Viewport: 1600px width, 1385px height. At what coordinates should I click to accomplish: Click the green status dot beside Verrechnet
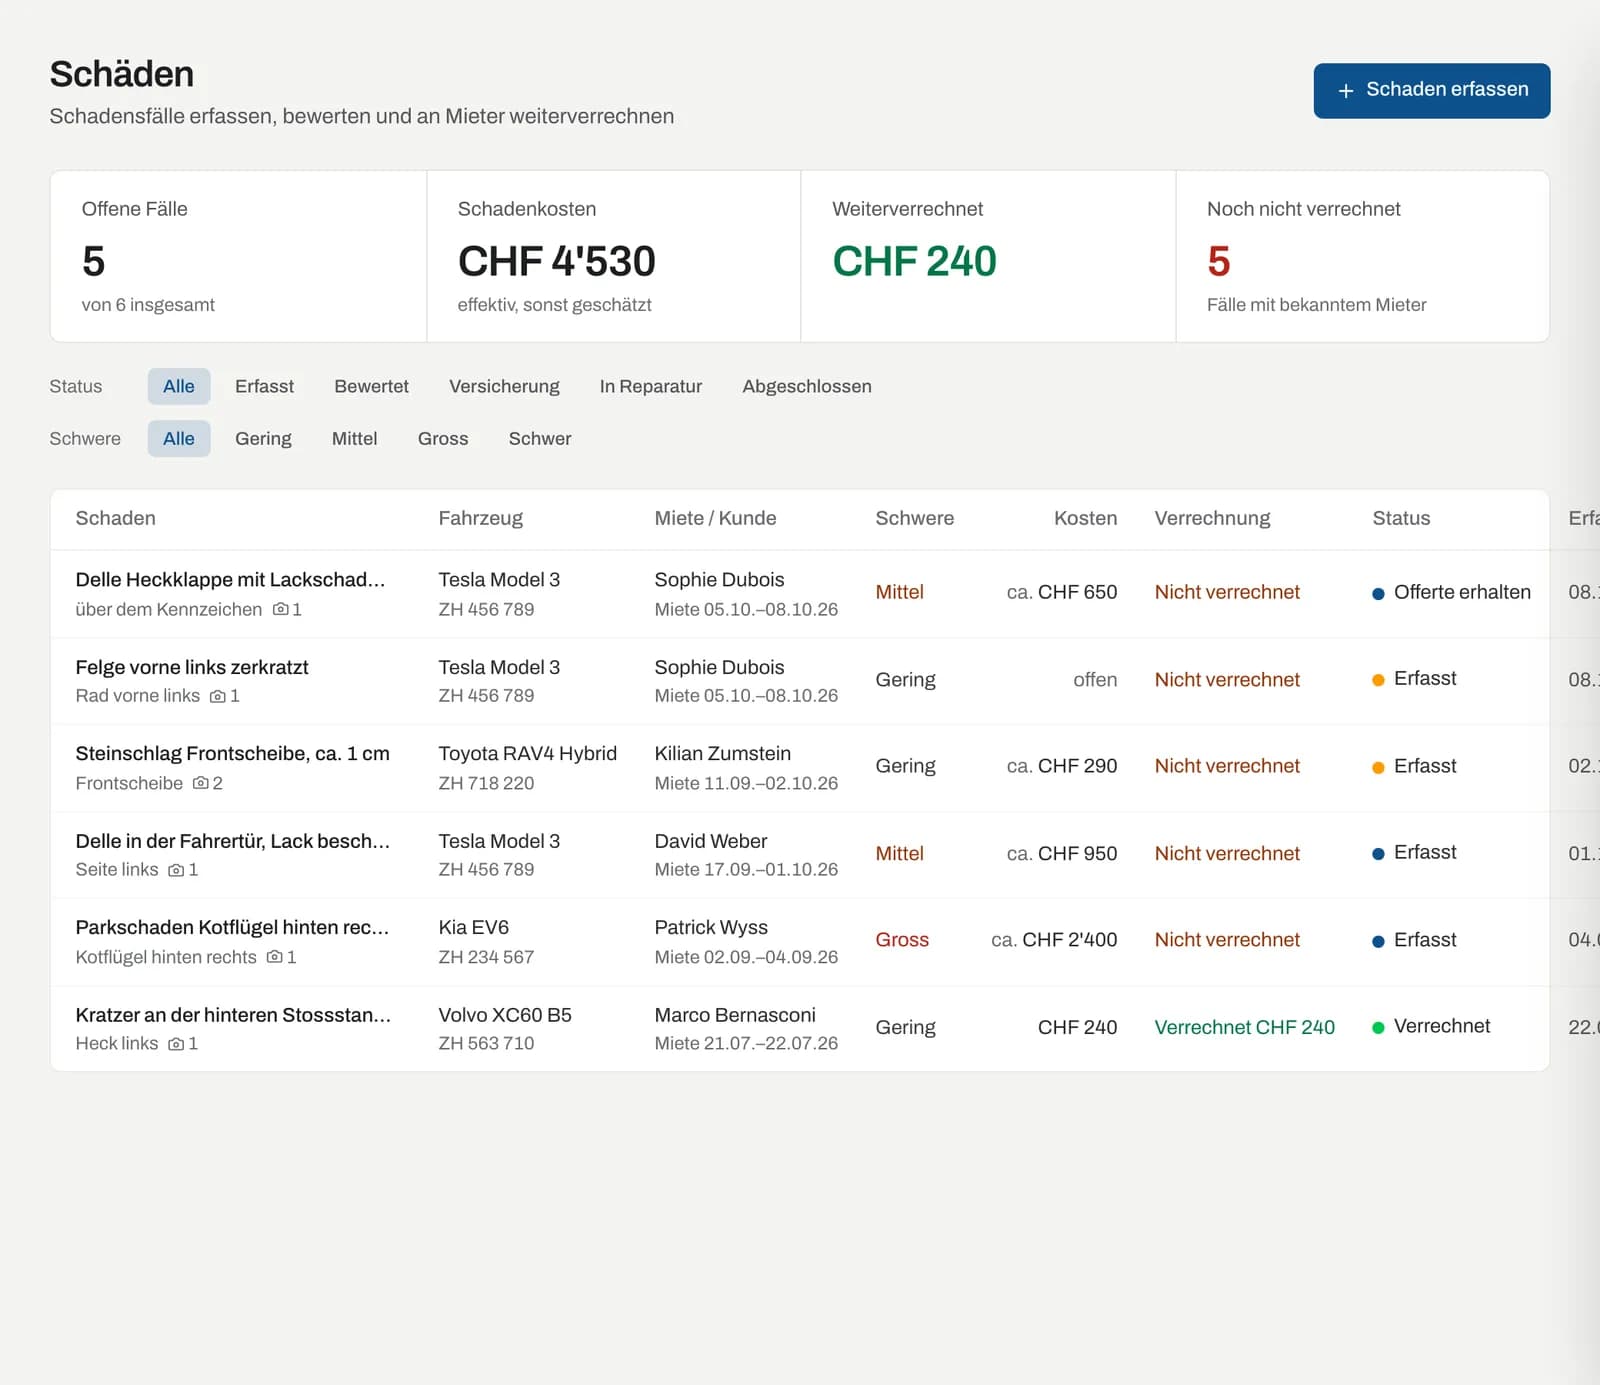[x=1378, y=1027]
